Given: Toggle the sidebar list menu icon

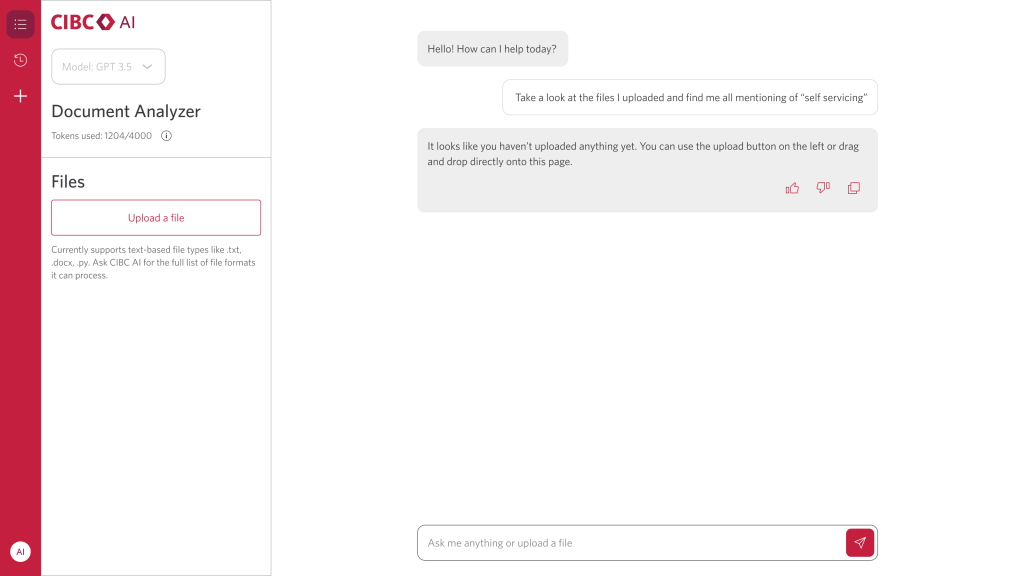Looking at the screenshot, I should pos(20,24).
